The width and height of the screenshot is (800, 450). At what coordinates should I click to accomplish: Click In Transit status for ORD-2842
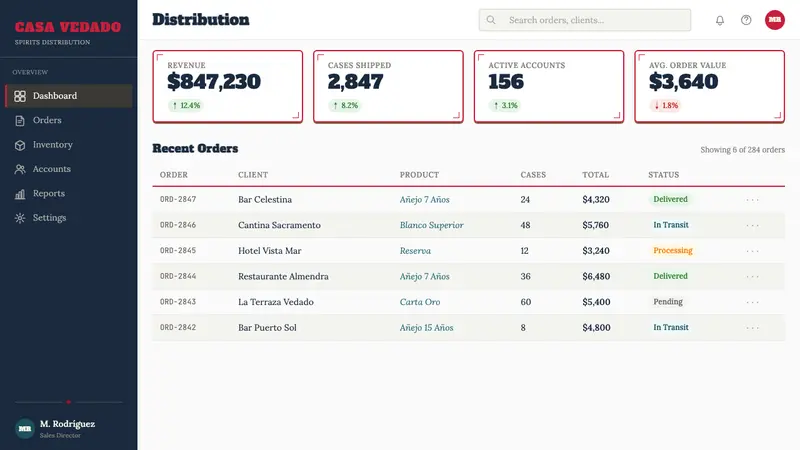671,327
